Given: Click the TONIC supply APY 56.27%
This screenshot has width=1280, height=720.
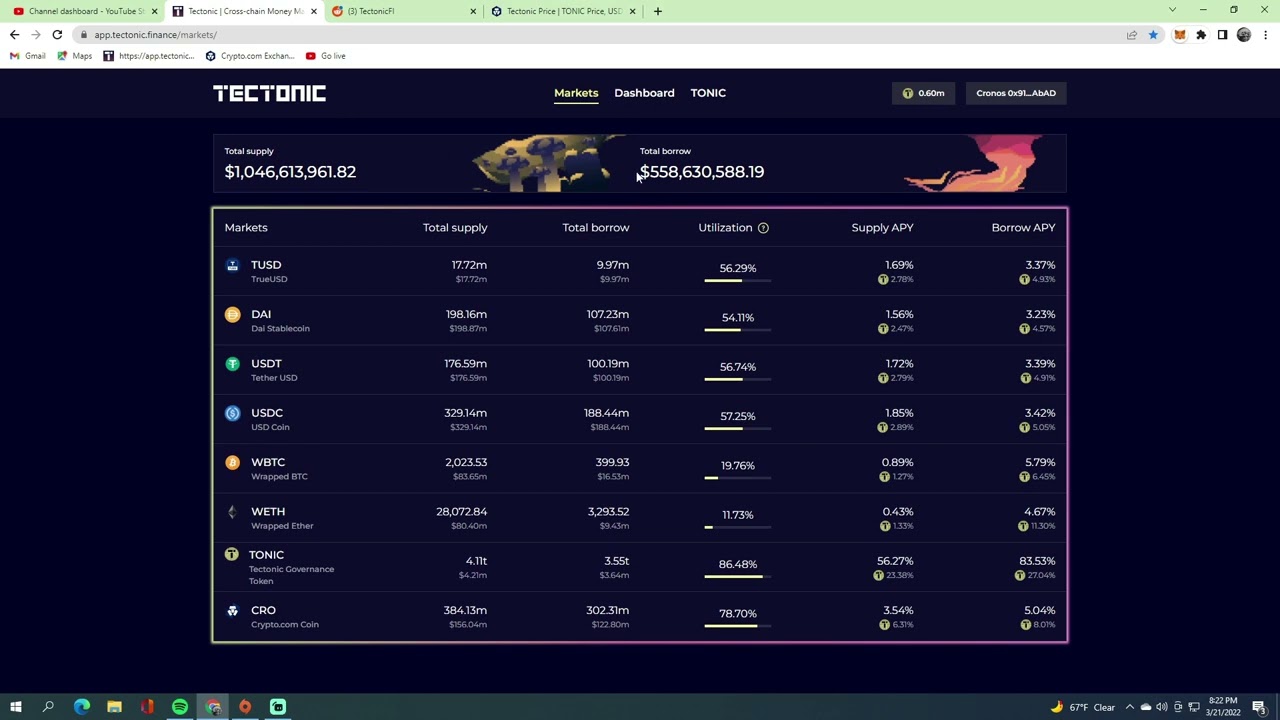Looking at the screenshot, I should [895, 561].
